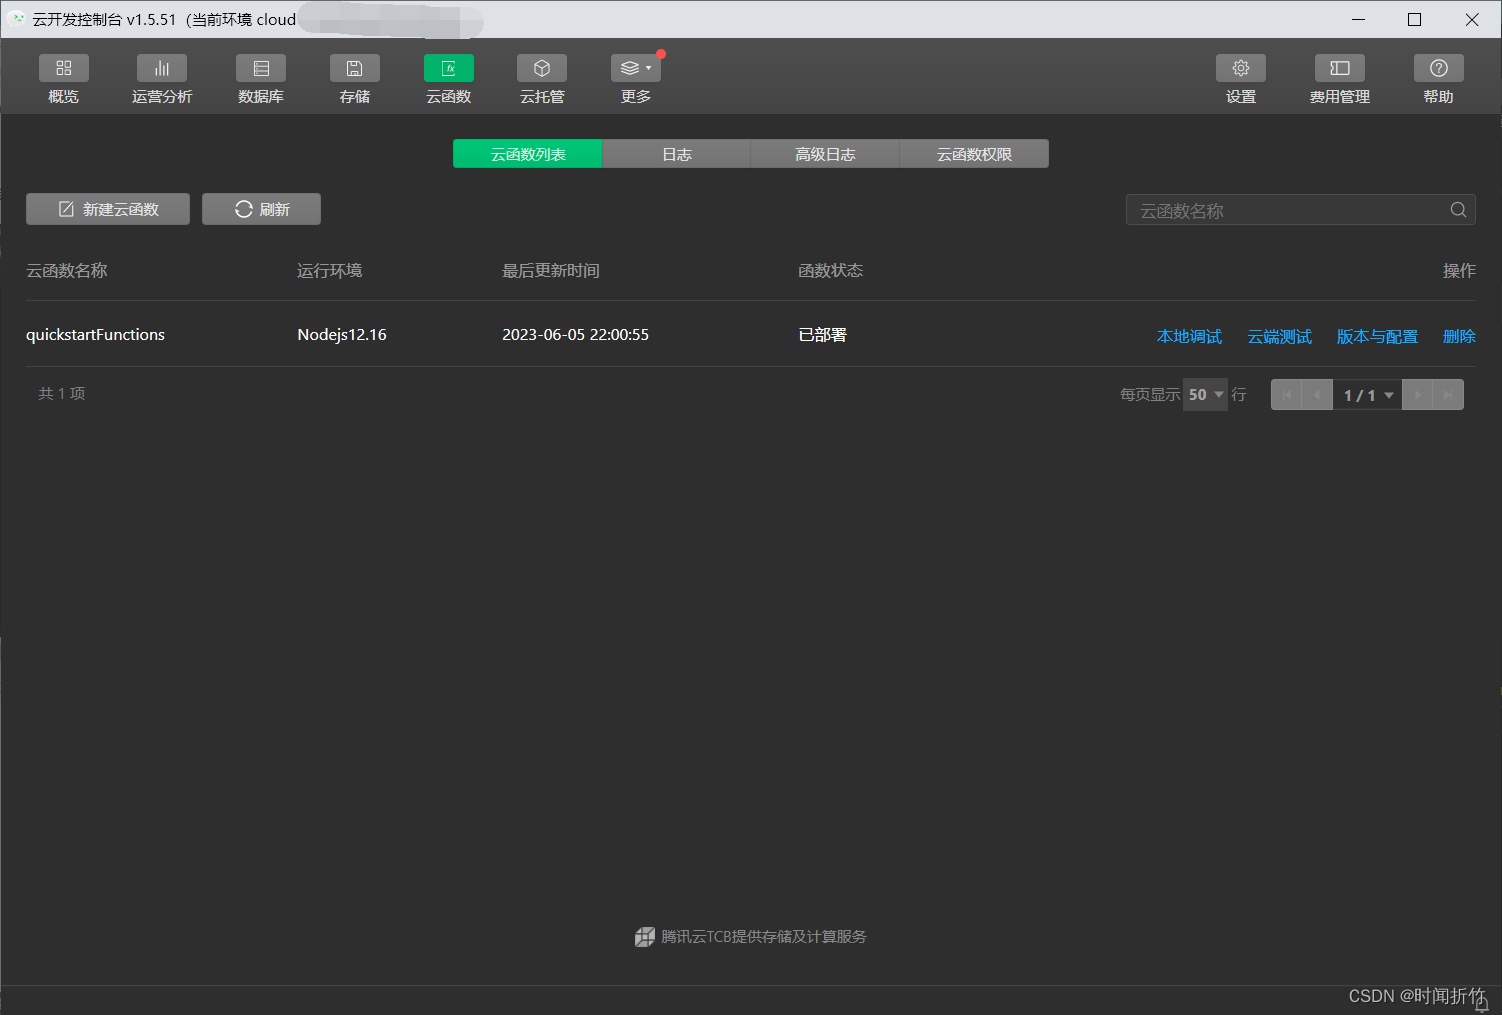Viewport: 1502px width, 1015px height.
Task: Click 删除 for quickstartFunctions
Action: (x=1459, y=336)
